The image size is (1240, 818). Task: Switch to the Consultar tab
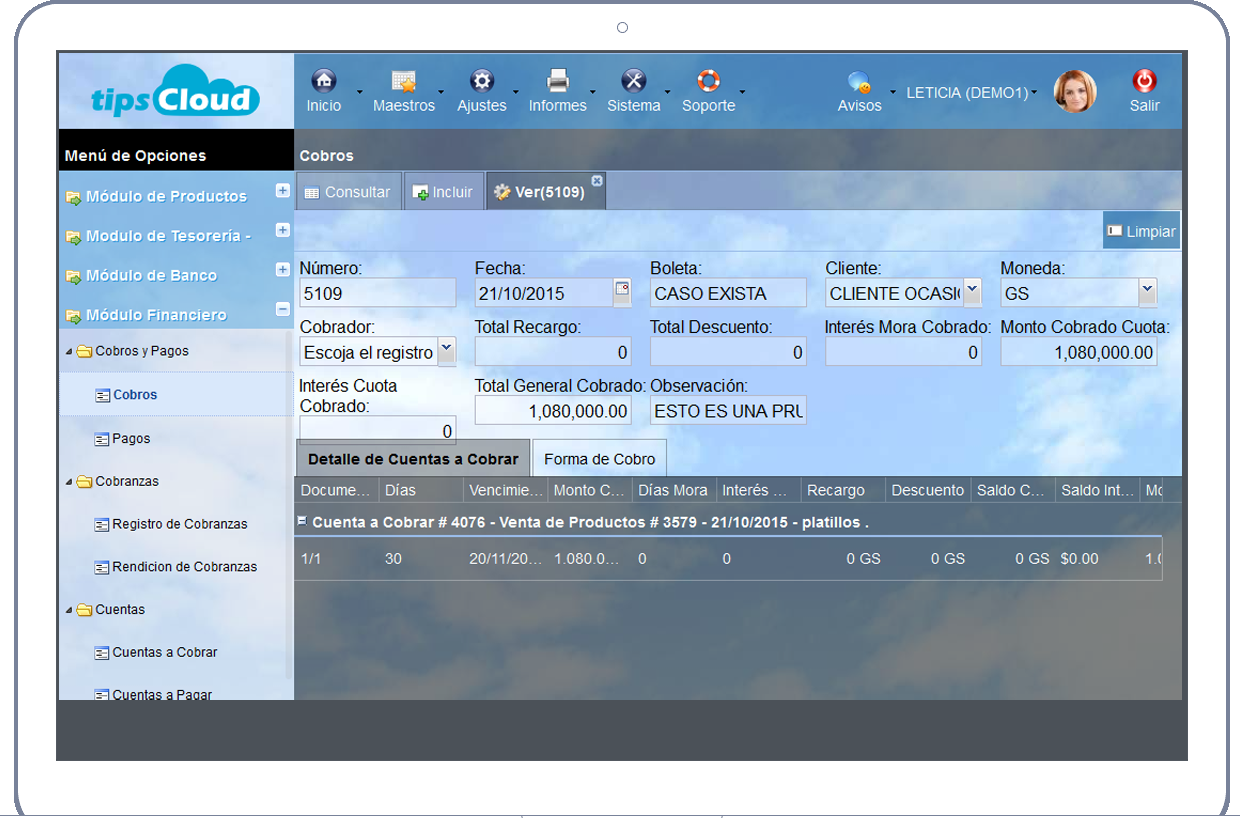[x=348, y=192]
